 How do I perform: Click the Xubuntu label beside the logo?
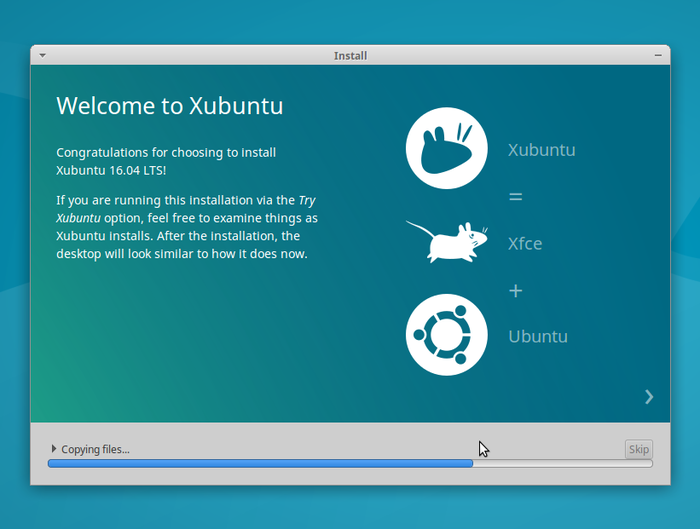(x=542, y=150)
